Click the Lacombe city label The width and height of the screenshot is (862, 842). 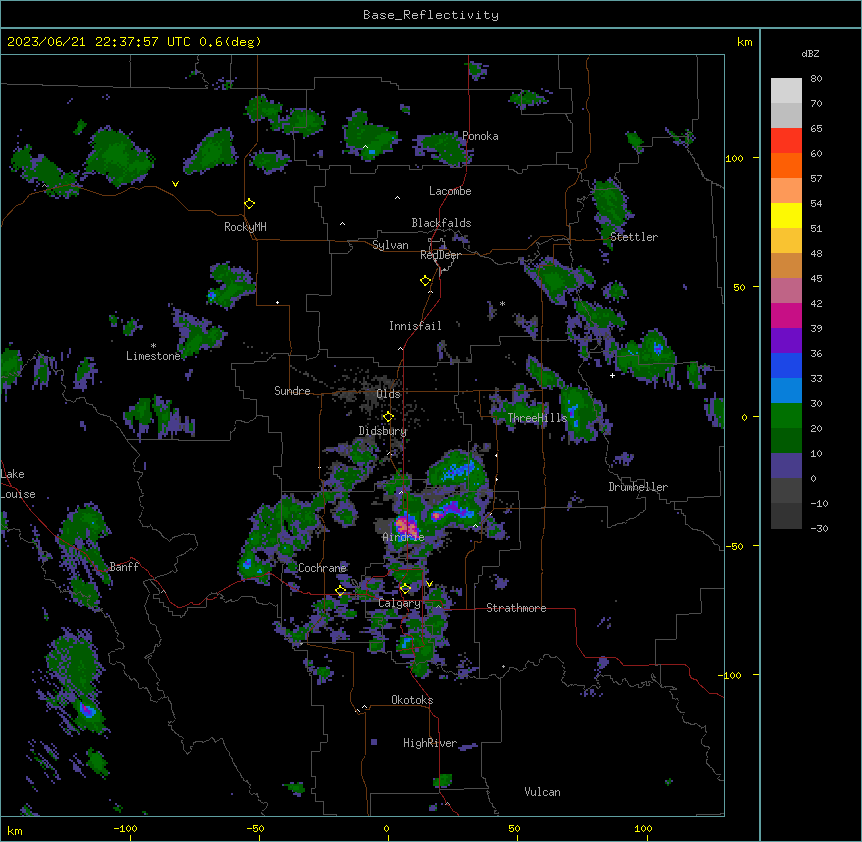pyautogui.click(x=450, y=191)
